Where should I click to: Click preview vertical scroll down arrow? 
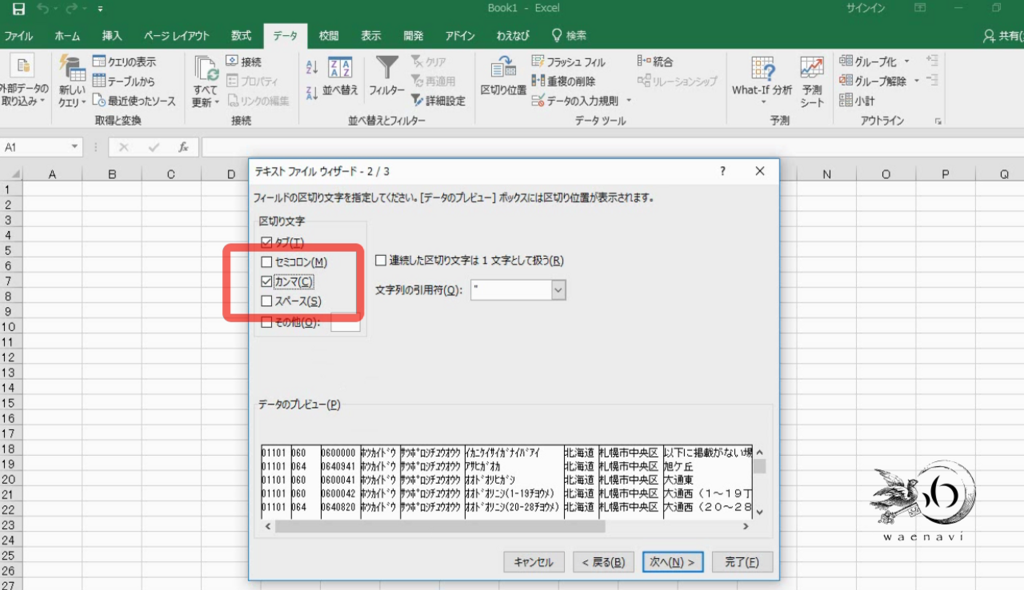coord(760,512)
